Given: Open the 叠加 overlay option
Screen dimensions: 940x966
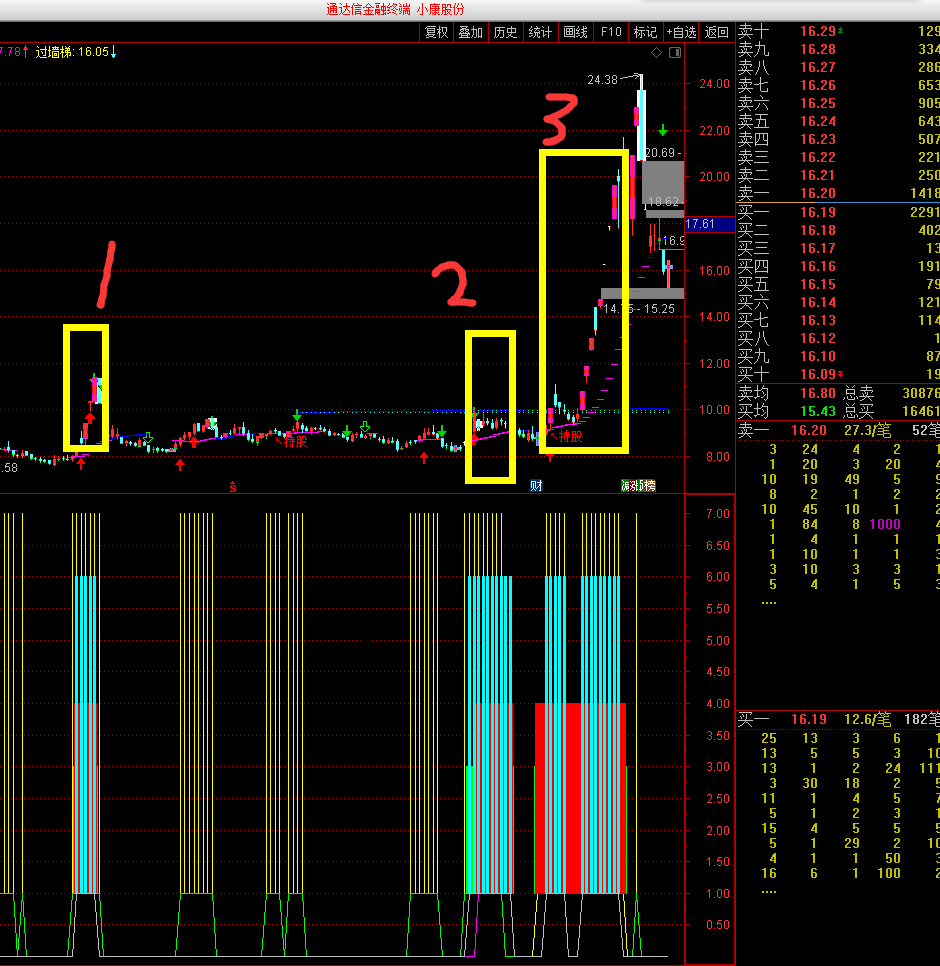Looking at the screenshot, I should point(471,32).
